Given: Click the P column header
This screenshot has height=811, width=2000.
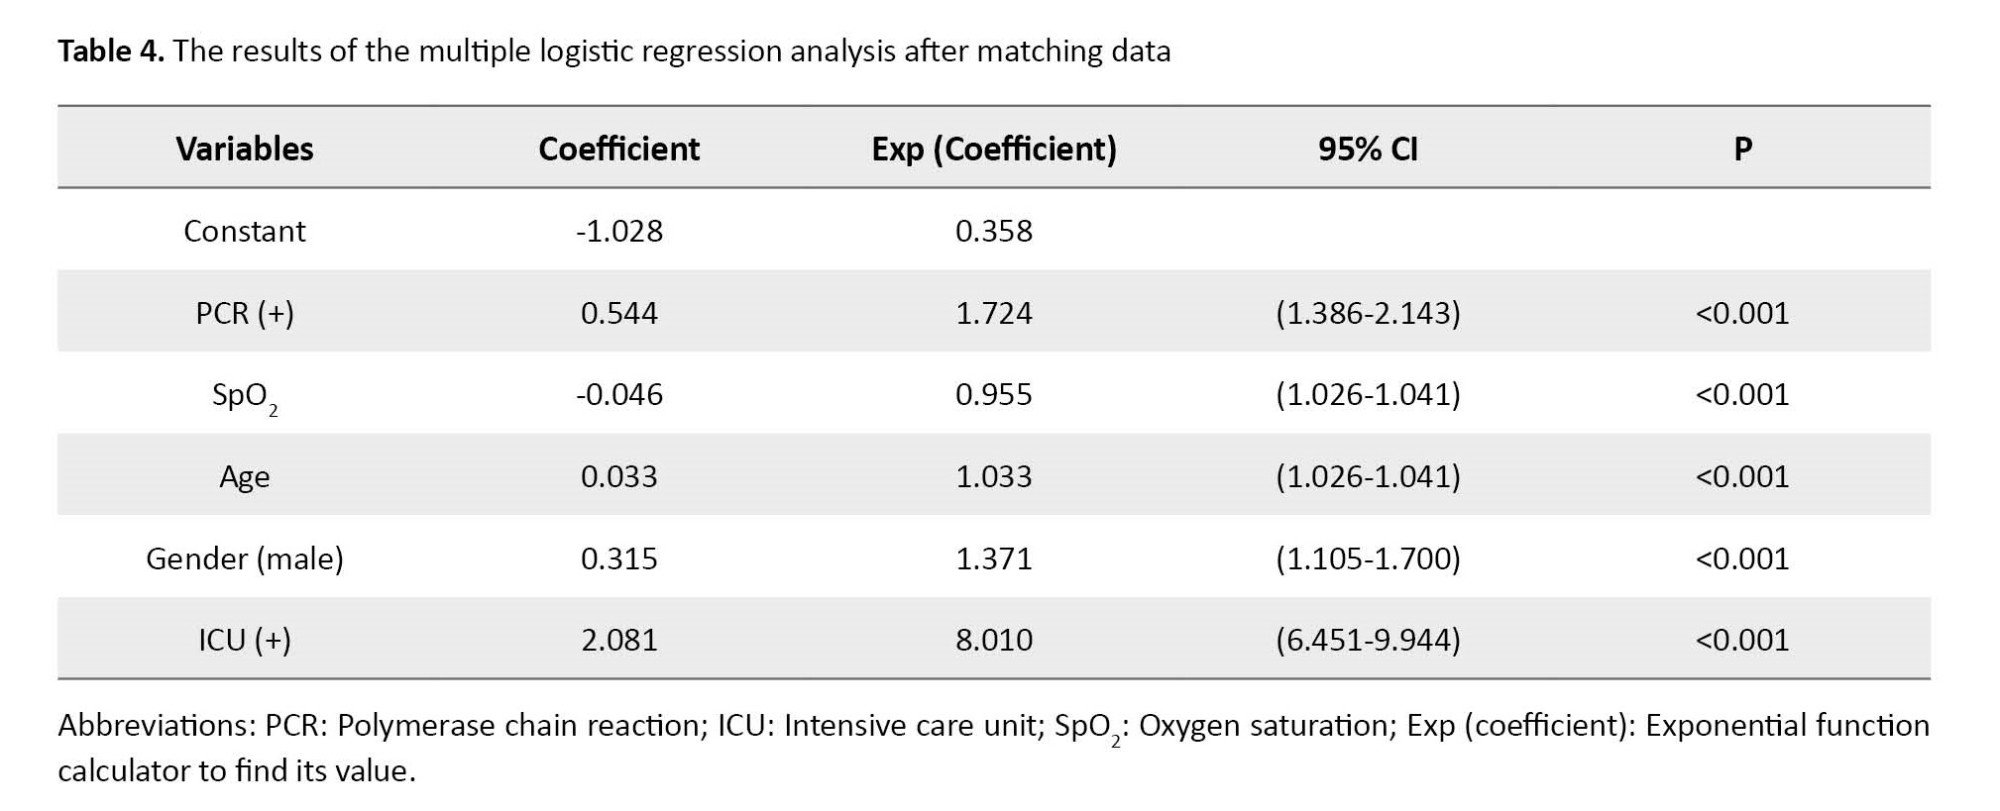Looking at the screenshot, I should [1742, 149].
